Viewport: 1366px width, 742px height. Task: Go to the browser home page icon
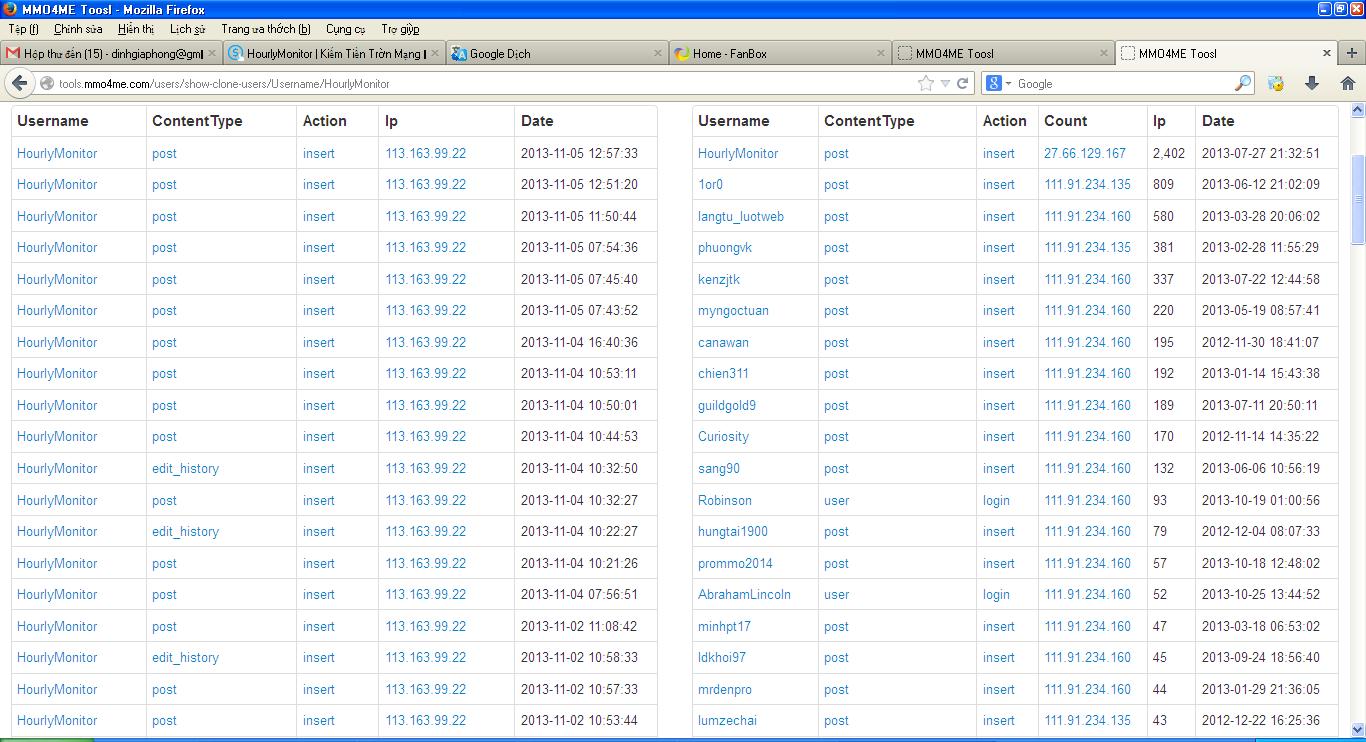pyautogui.click(x=1347, y=83)
